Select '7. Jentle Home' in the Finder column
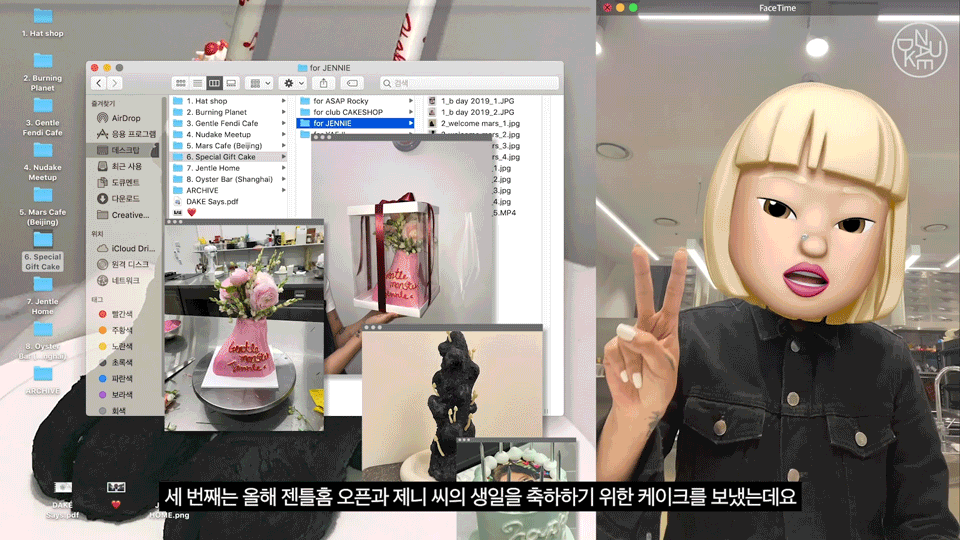This screenshot has height=540, width=960. pyautogui.click(x=228, y=168)
